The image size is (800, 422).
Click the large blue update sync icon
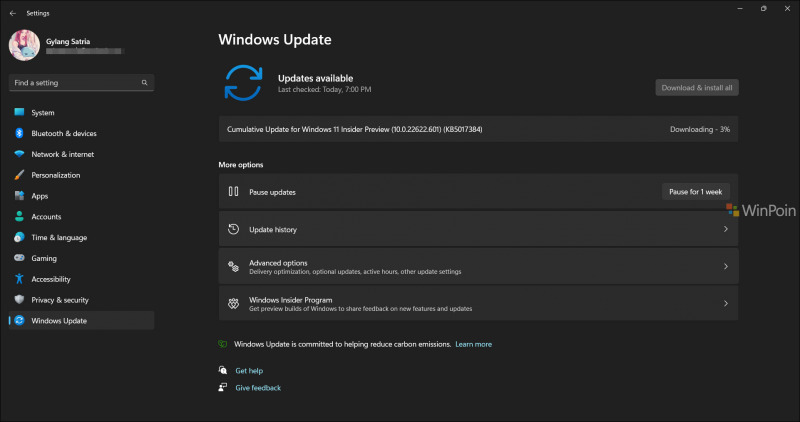click(243, 83)
